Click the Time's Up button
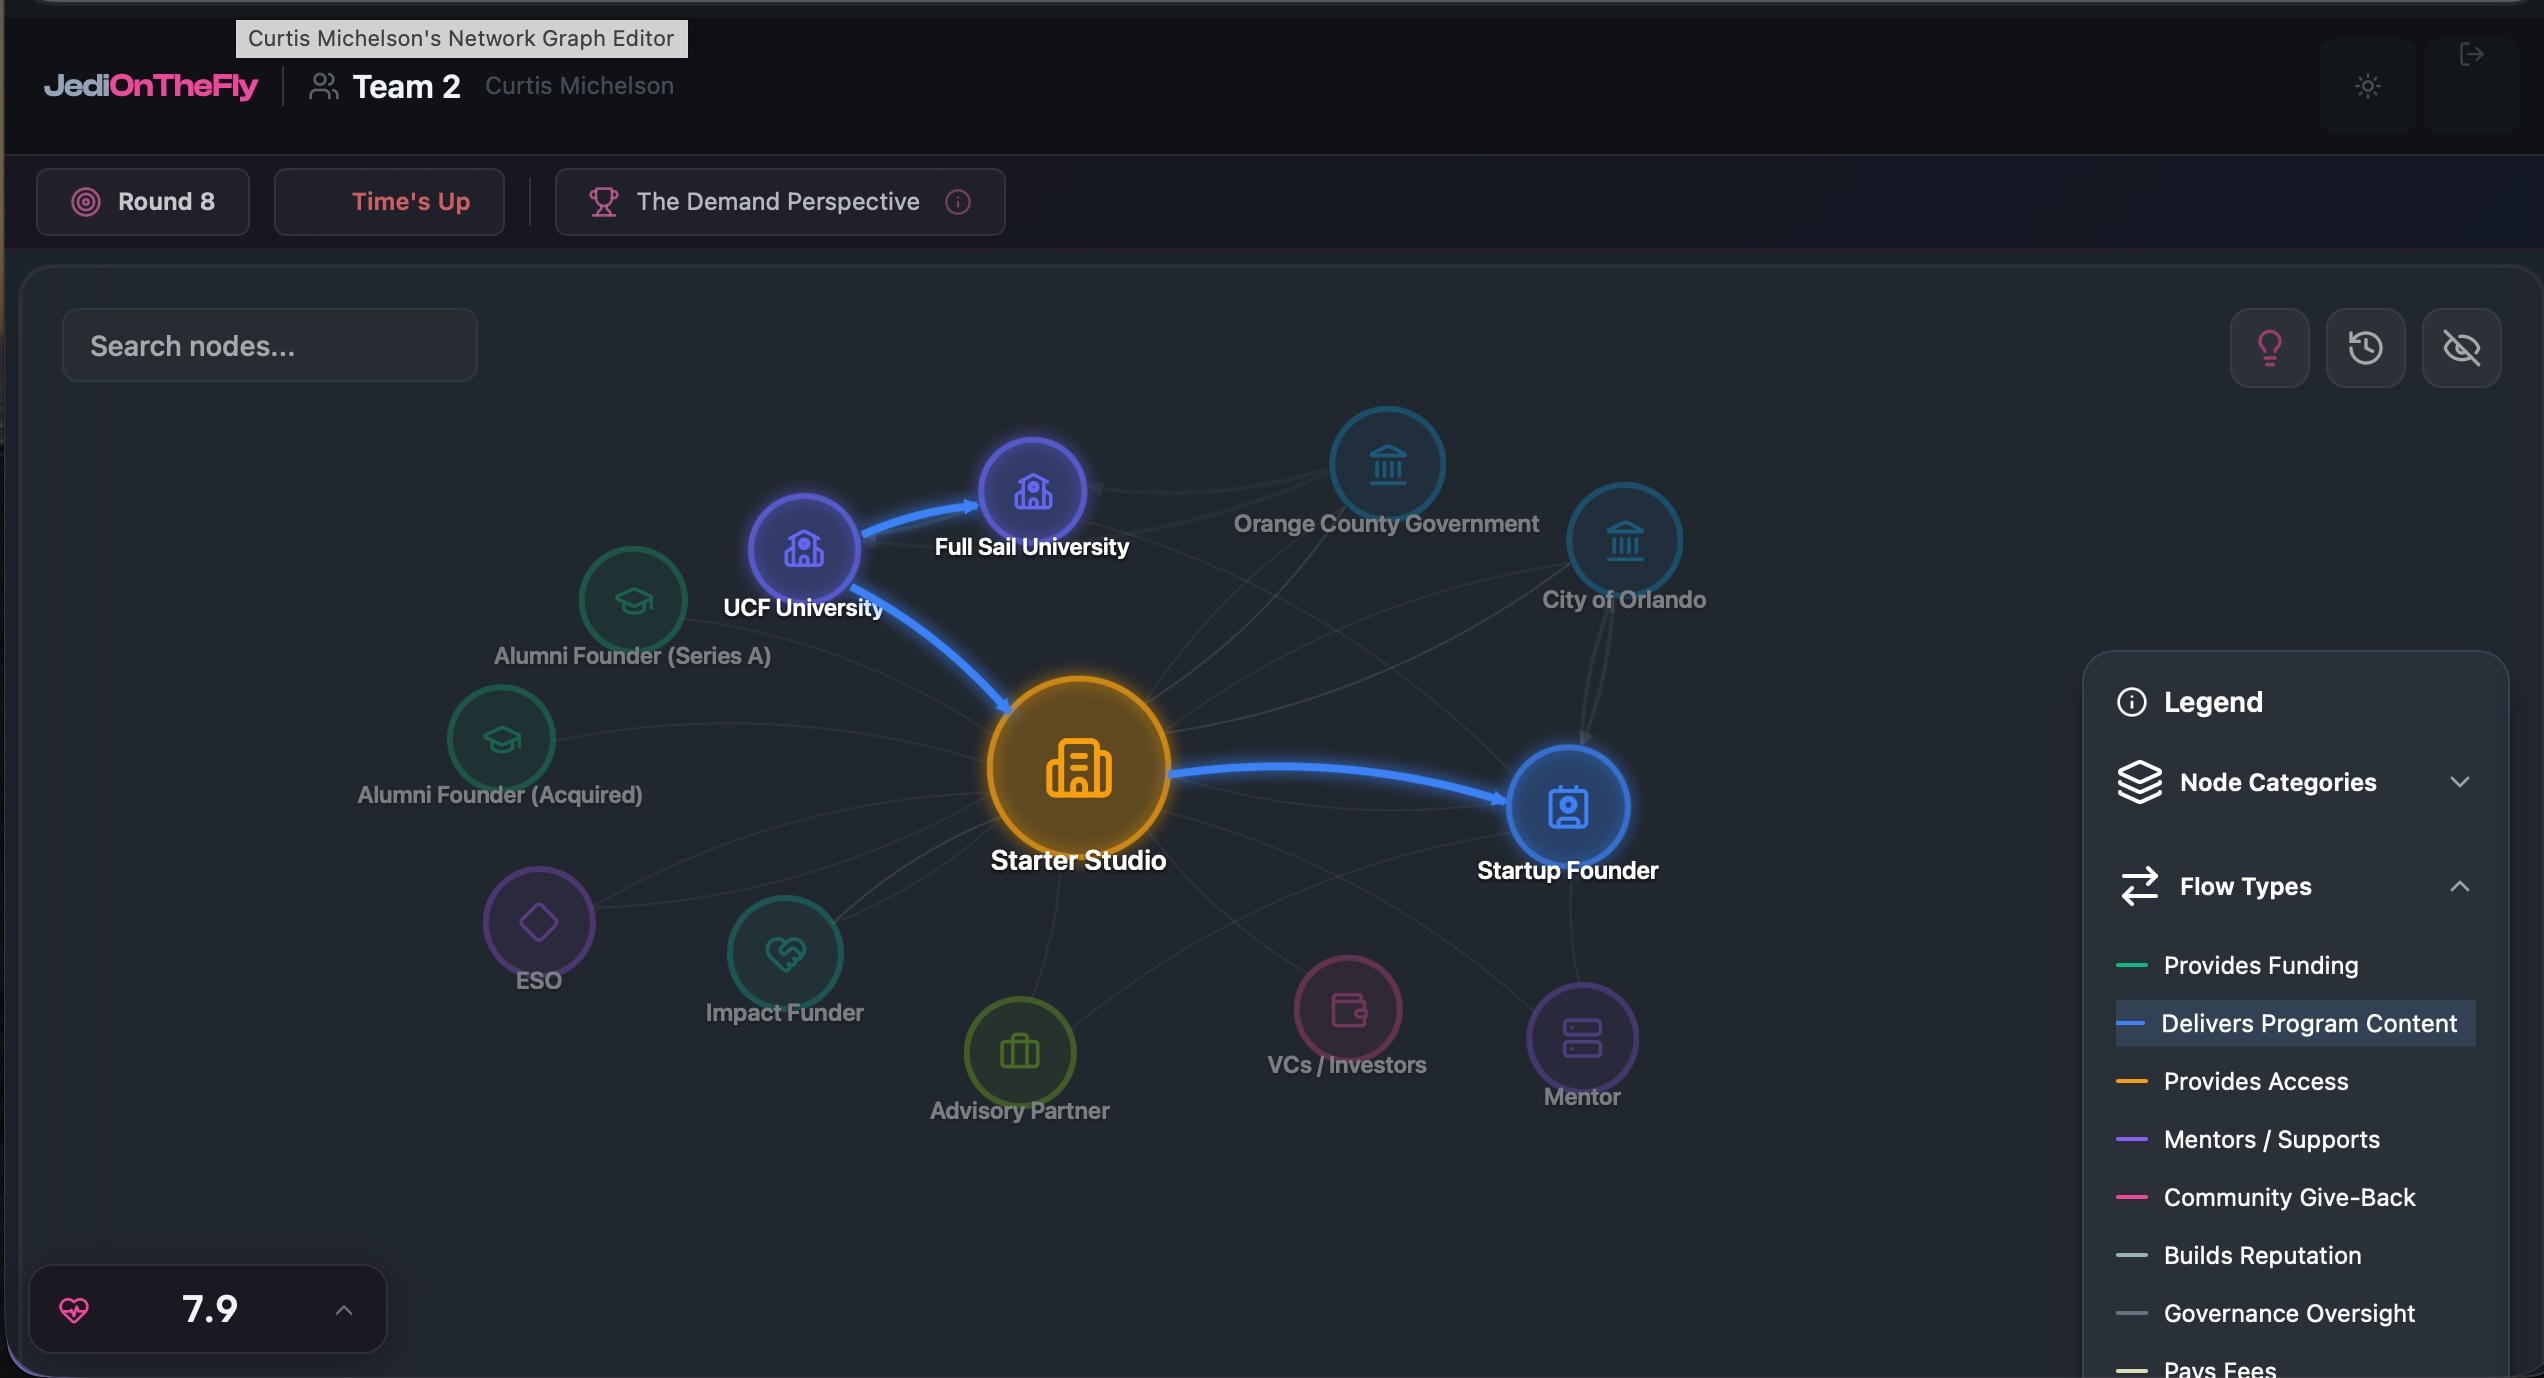The image size is (2544, 1378). pos(389,202)
